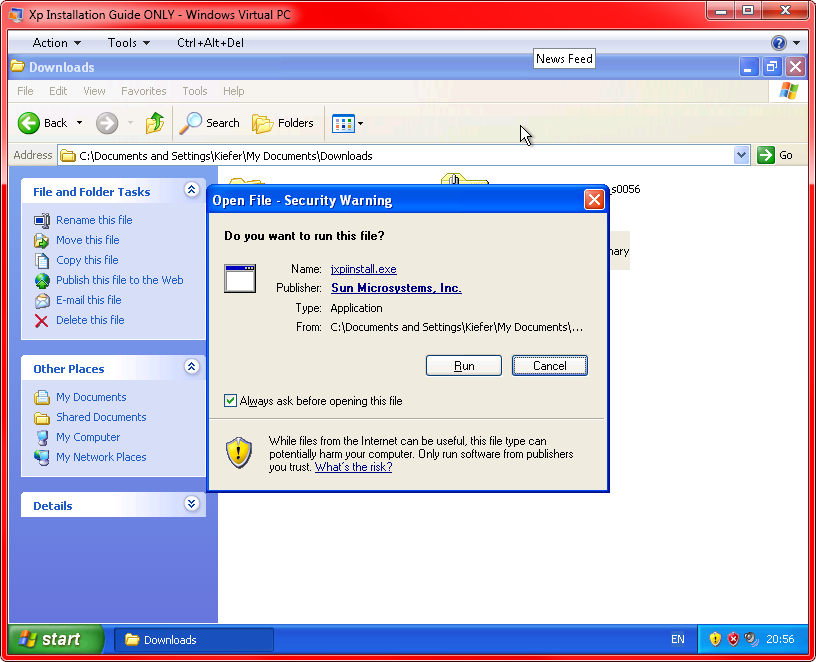Click the E-mail envelope icon
Viewport: 816px width, 662px height.
(42, 300)
